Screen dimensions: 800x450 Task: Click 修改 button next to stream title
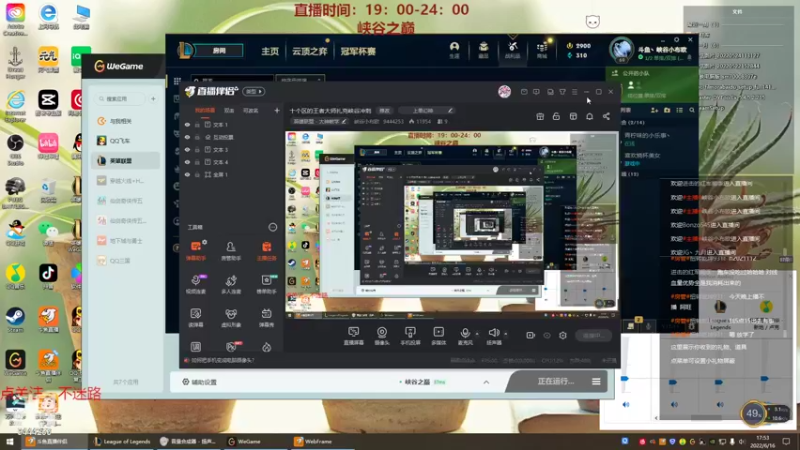pos(385,110)
